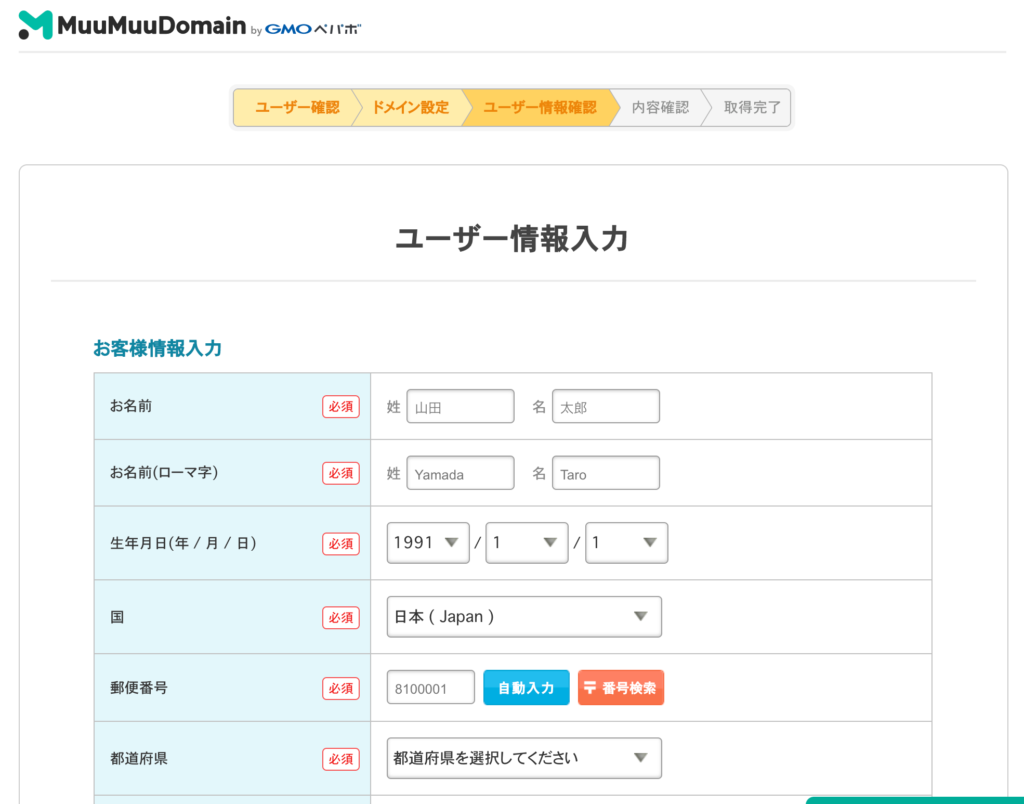The image size is (1024, 804).
Task: Select the ドメイン設定 step tab
Action: tap(410, 108)
